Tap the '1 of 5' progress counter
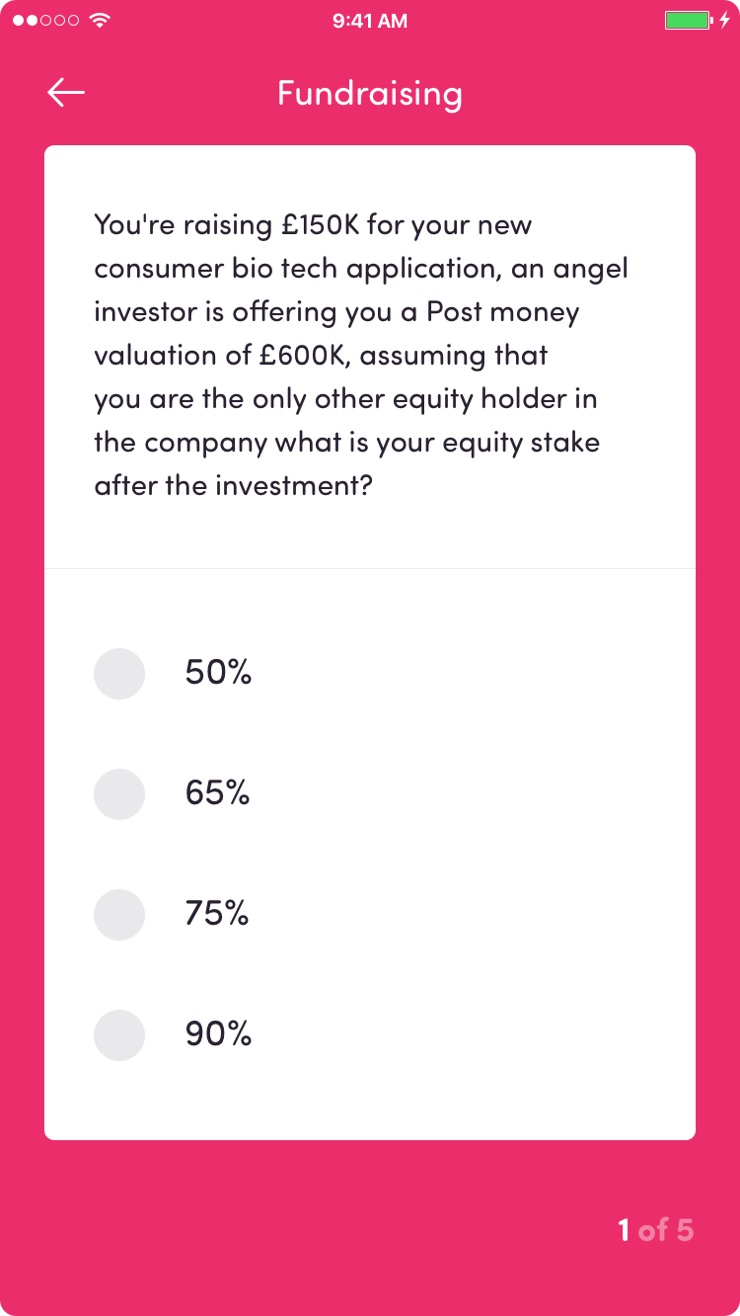Viewport: 740px width, 1316px height. click(655, 1230)
